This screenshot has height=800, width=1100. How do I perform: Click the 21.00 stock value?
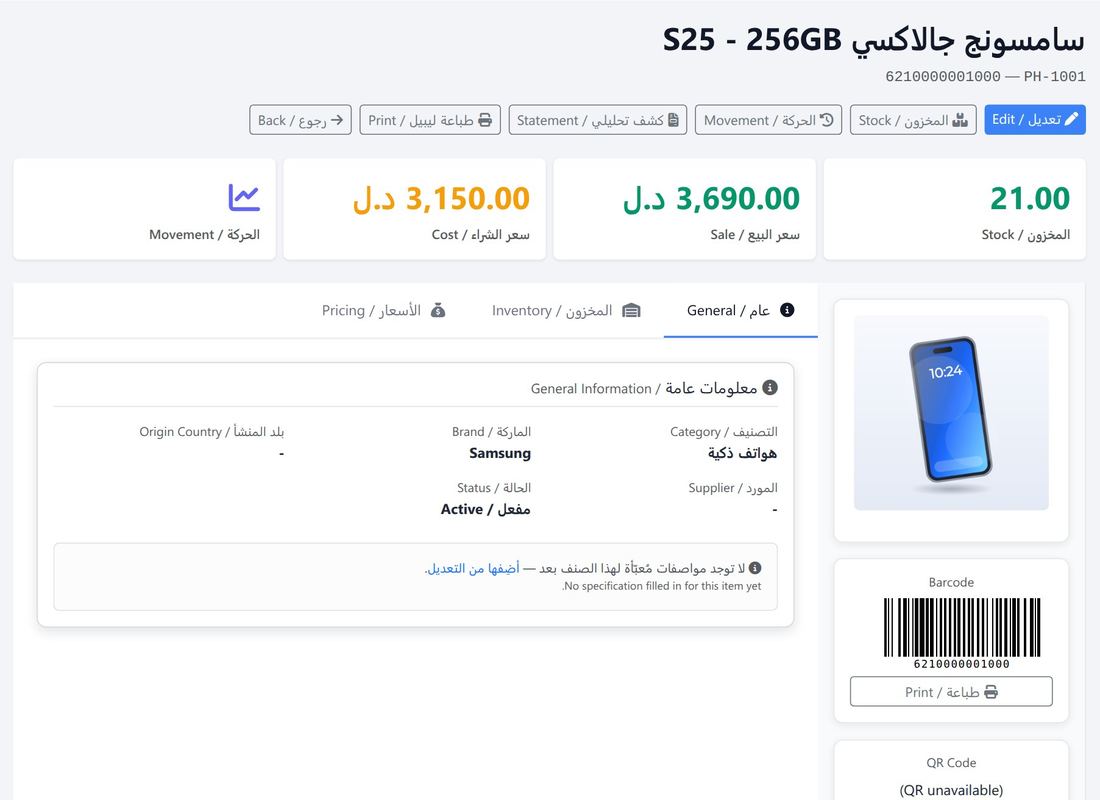1030,199
